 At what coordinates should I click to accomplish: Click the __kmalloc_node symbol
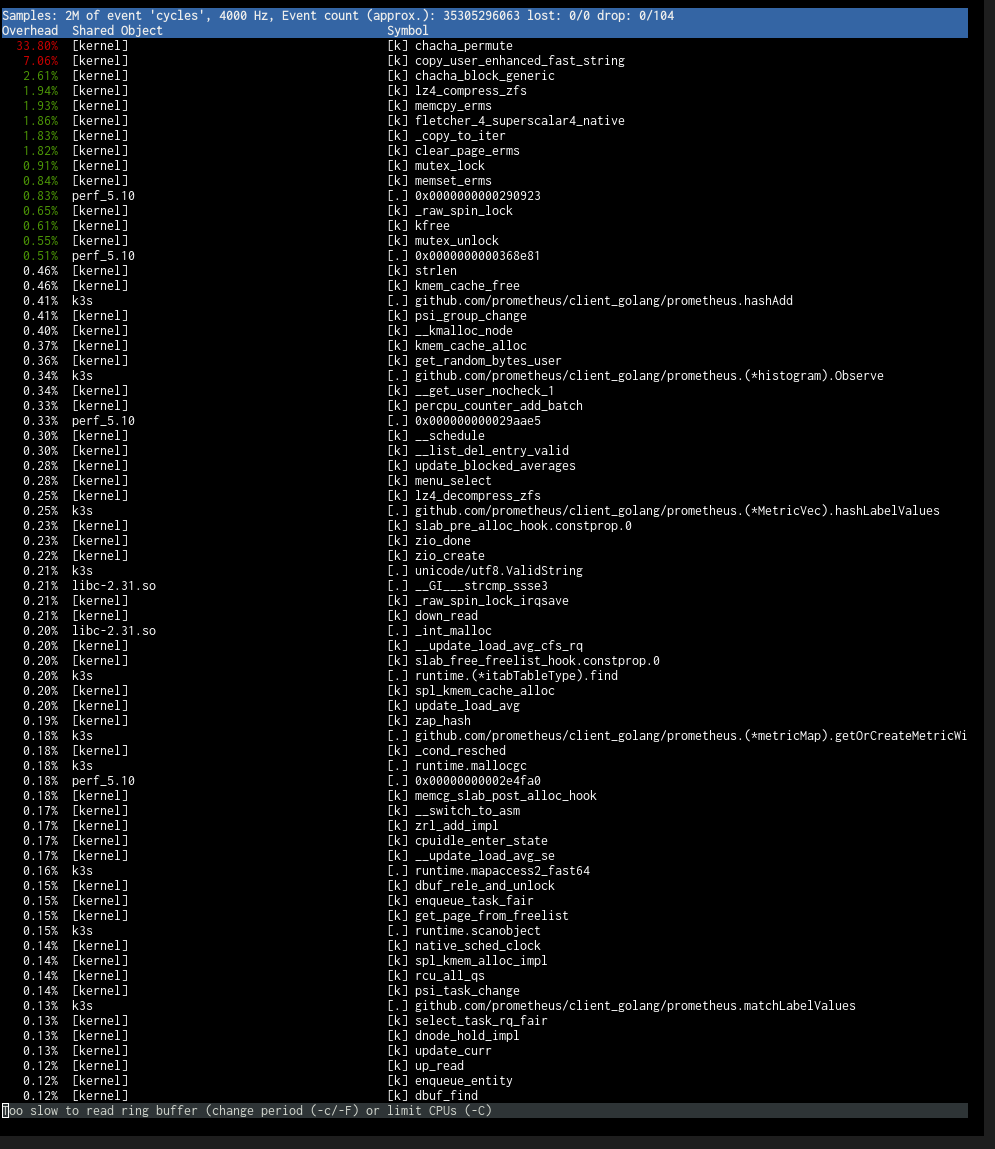(x=463, y=331)
